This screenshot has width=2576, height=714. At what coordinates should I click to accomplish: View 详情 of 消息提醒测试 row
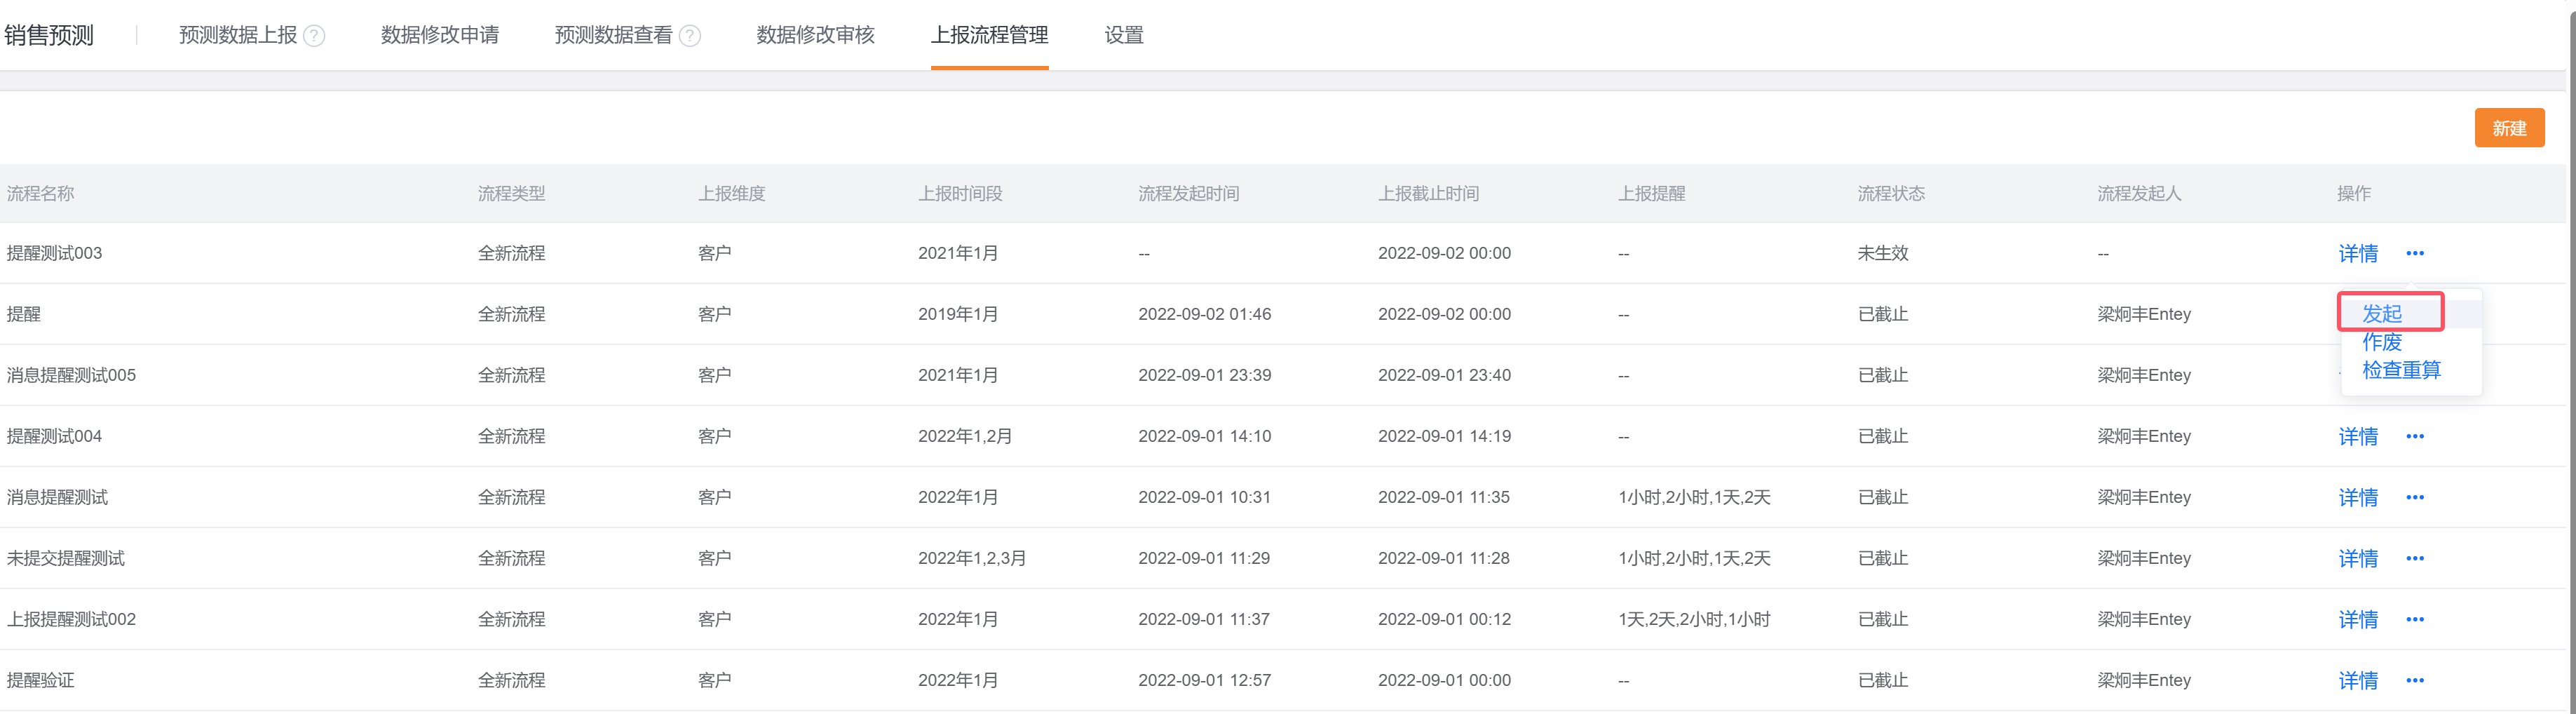point(2358,497)
